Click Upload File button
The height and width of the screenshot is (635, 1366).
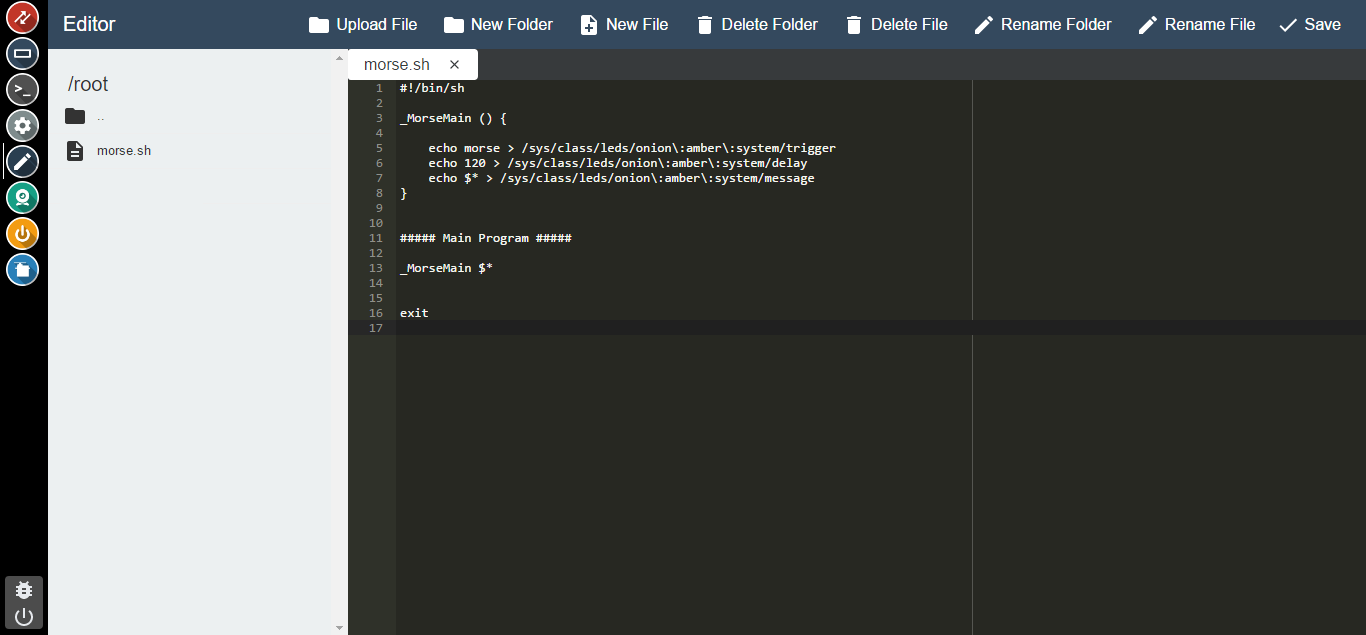click(363, 24)
